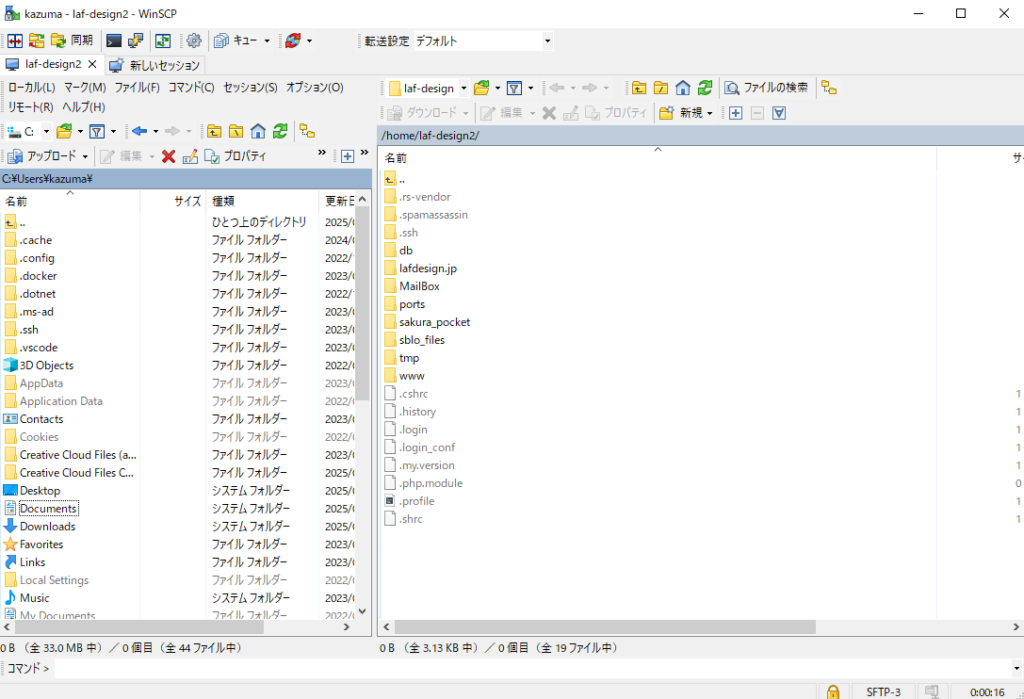This screenshot has width=1024, height=699.
Task: Go to remote root directory icon
Action: tap(661, 88)
